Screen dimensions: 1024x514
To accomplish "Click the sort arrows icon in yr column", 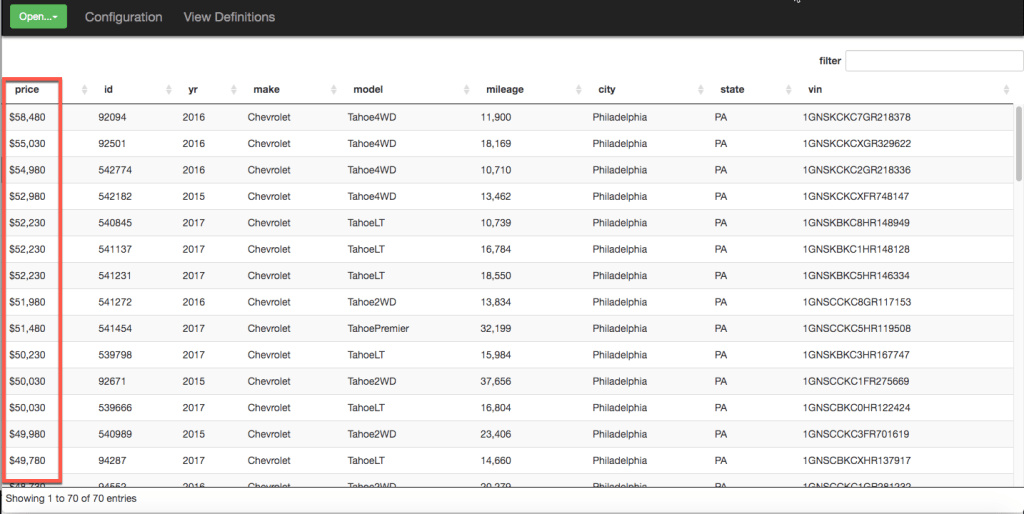I will tap(232, 90).
